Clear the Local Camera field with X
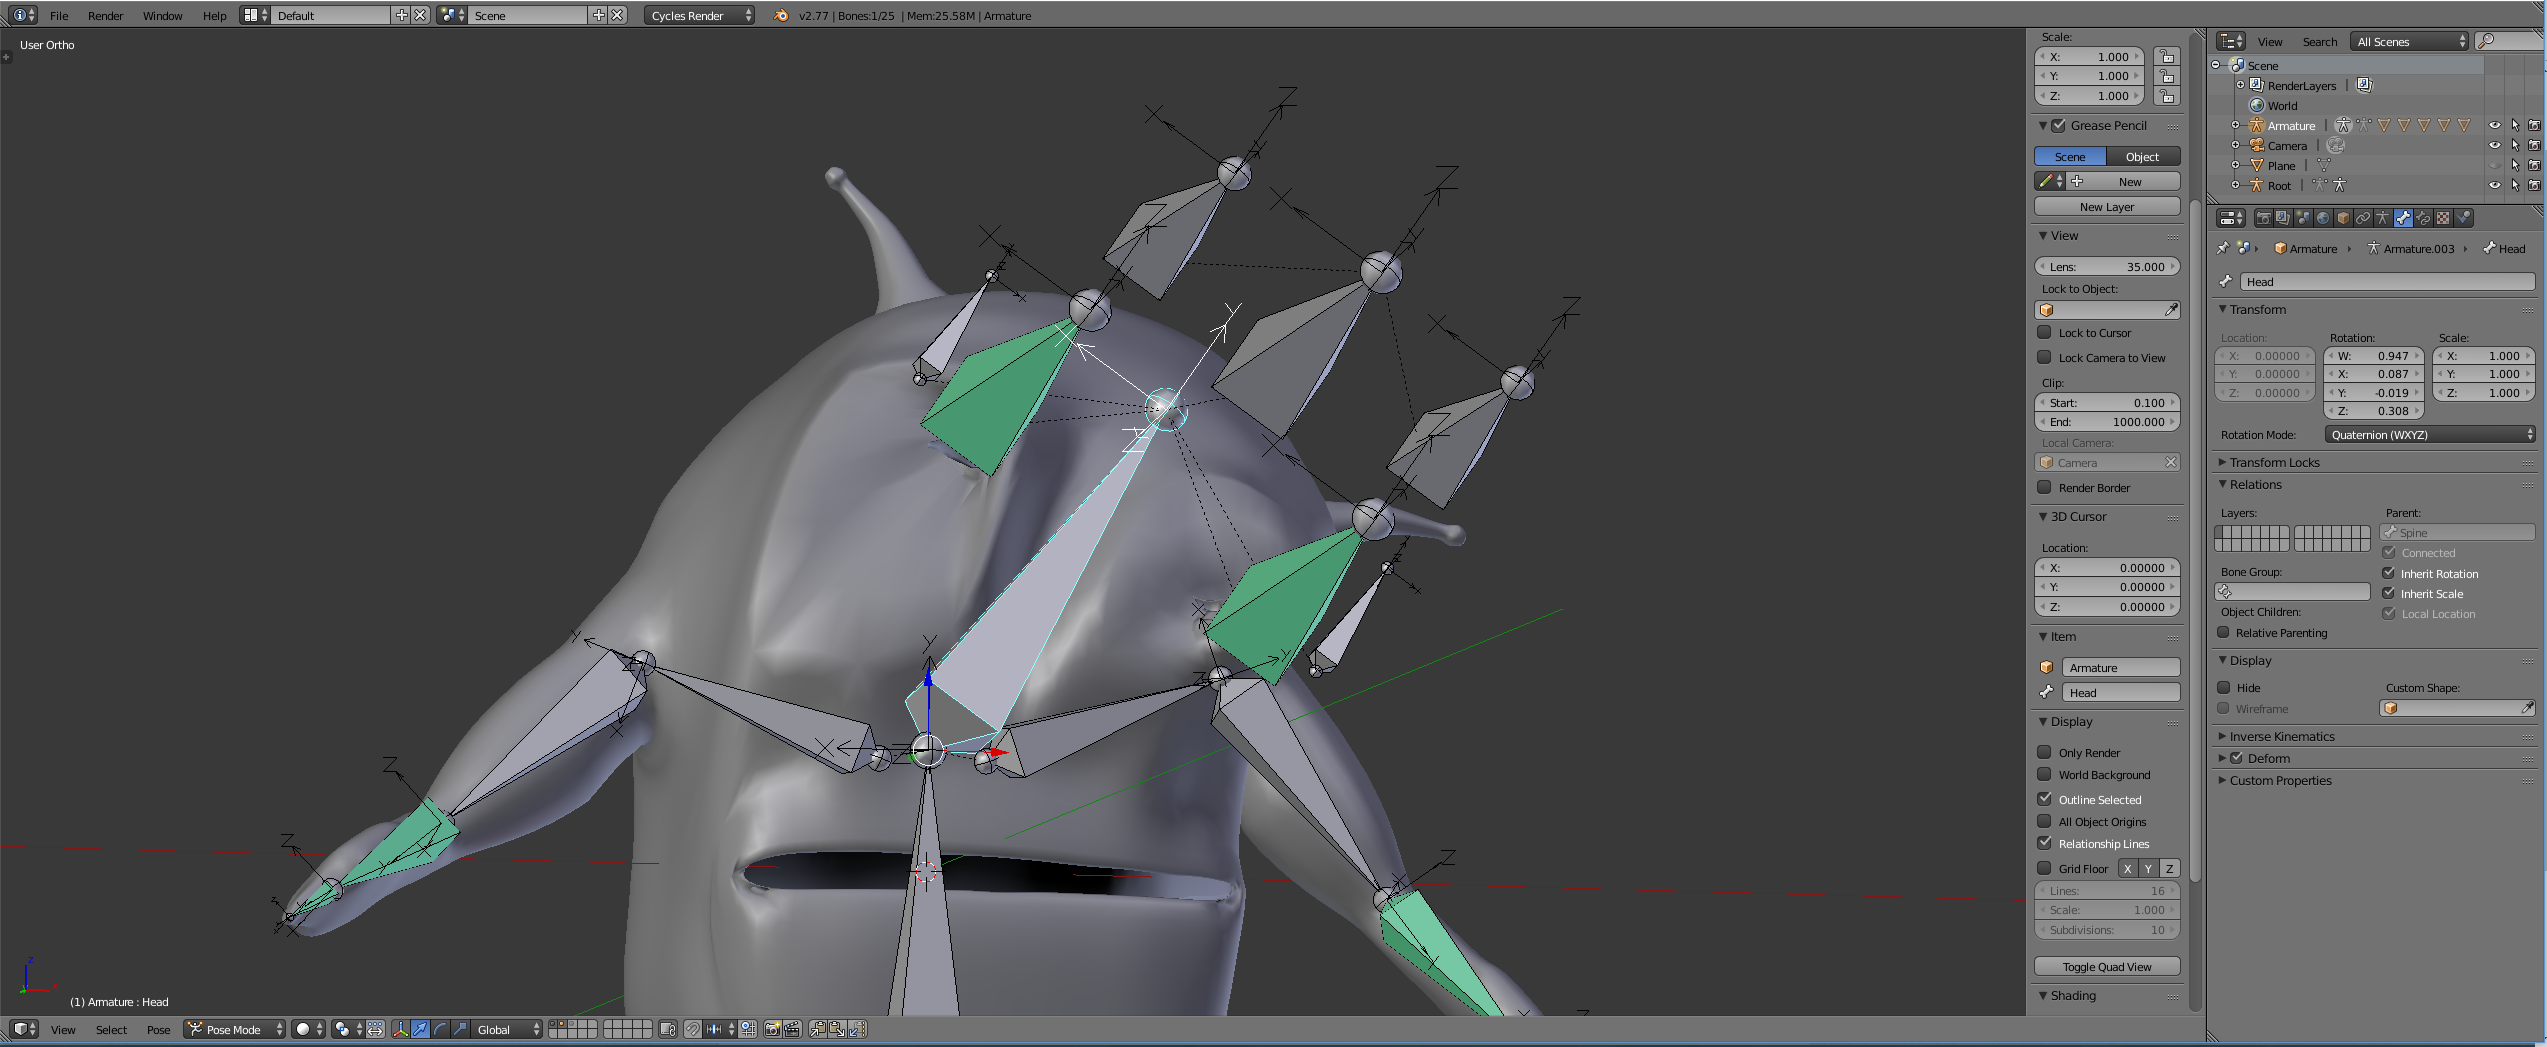The width and height of the screenshot is (2547, 1047). coord(2170,462)
